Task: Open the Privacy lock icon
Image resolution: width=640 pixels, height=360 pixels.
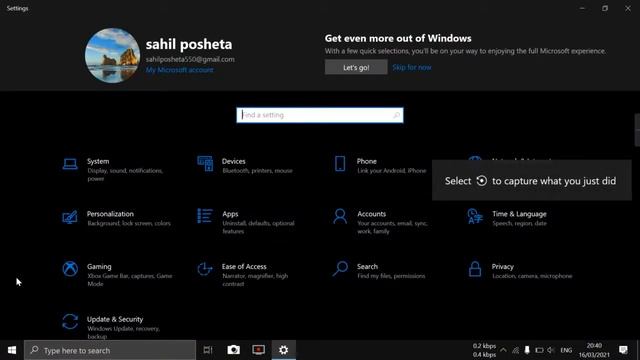Action: (475, 269)
